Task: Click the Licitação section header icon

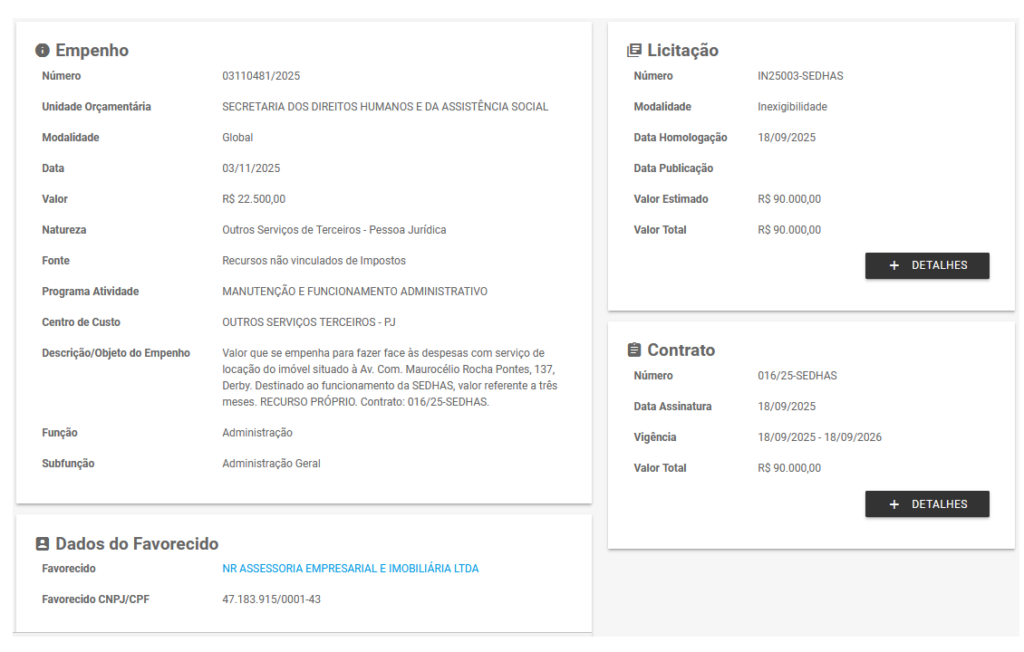Action: pos(634,51)
